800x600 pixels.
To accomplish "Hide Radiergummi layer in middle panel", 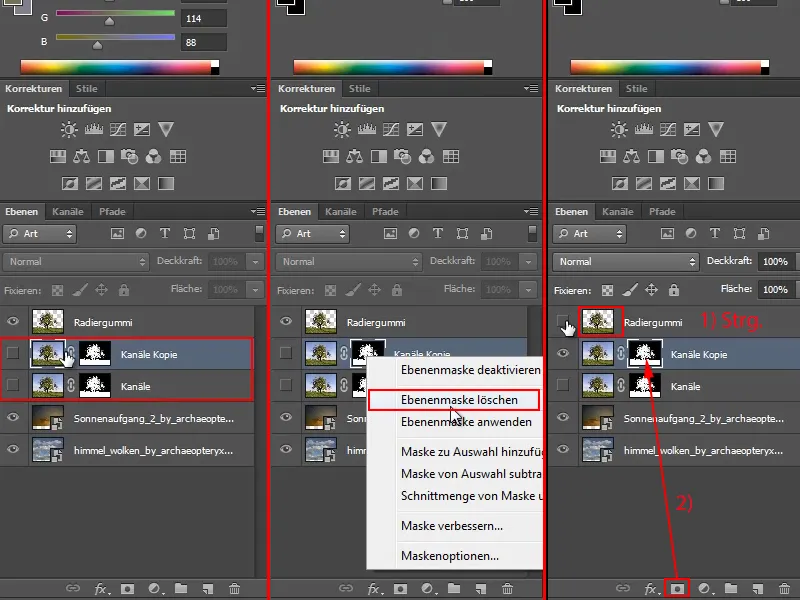I will click(286, 321).
